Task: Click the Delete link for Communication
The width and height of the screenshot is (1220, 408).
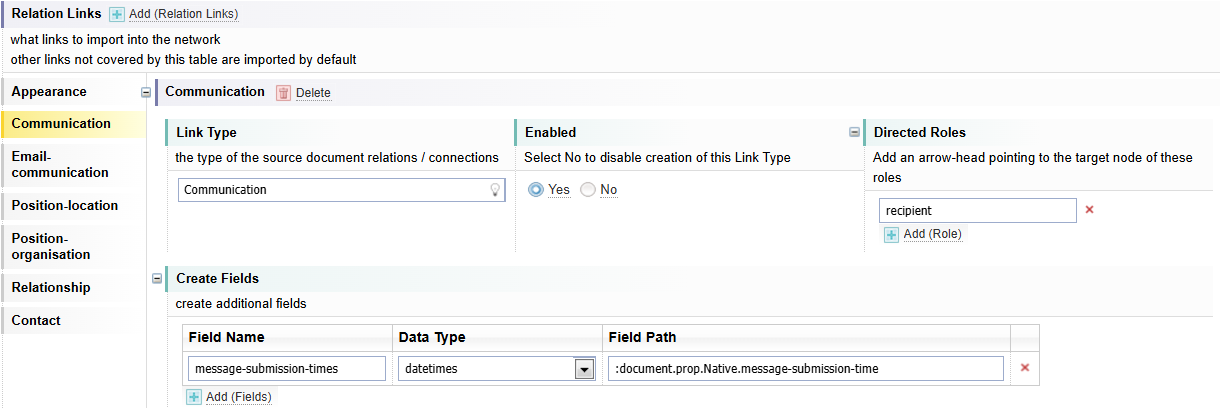Action: pyautogui.click(x=313, y=93)
